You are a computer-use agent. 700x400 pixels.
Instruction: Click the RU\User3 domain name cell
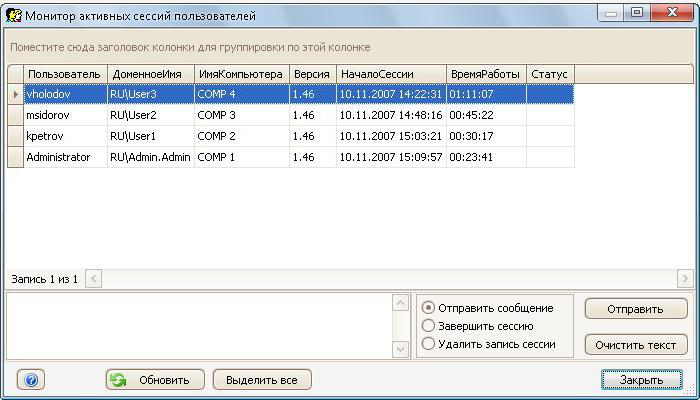click(x=151, y=94)
